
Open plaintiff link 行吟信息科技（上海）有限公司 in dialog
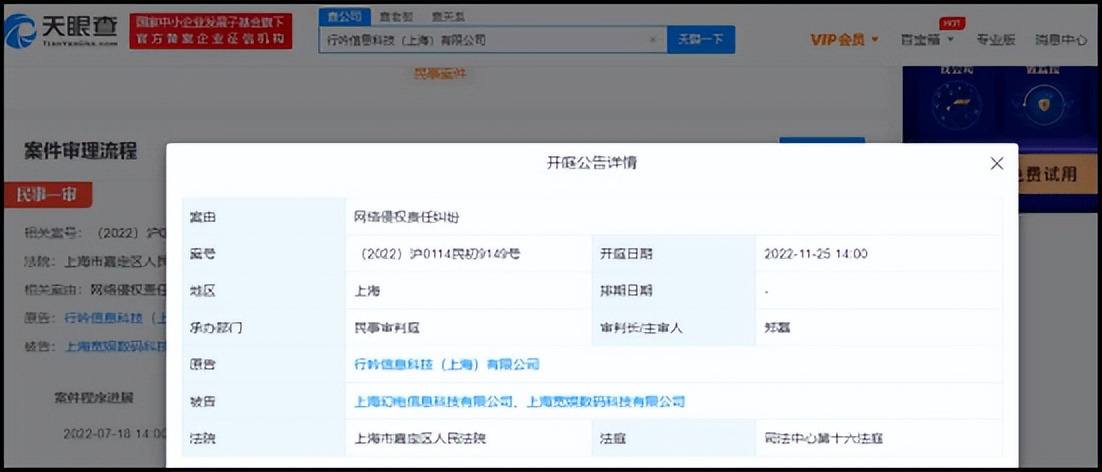tap(447, 364)
